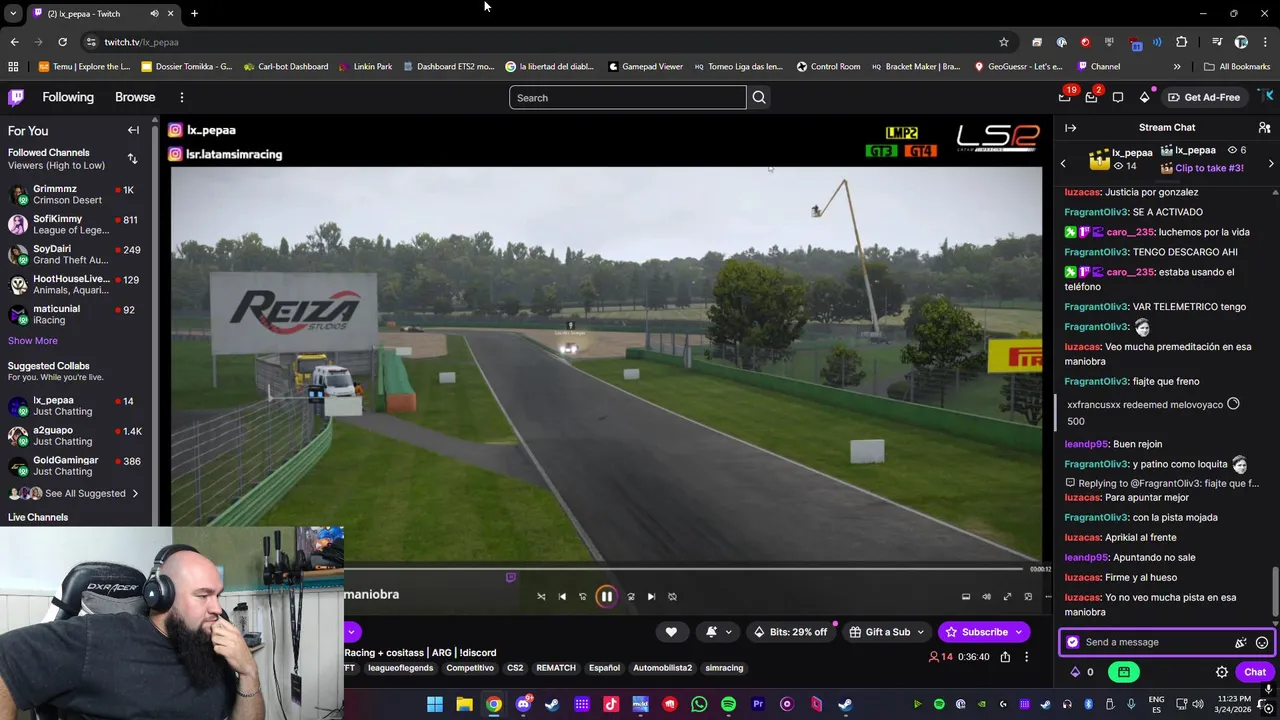Click the Bits: 29% off button
This screenshot has height=720, width=1280.
791,632
